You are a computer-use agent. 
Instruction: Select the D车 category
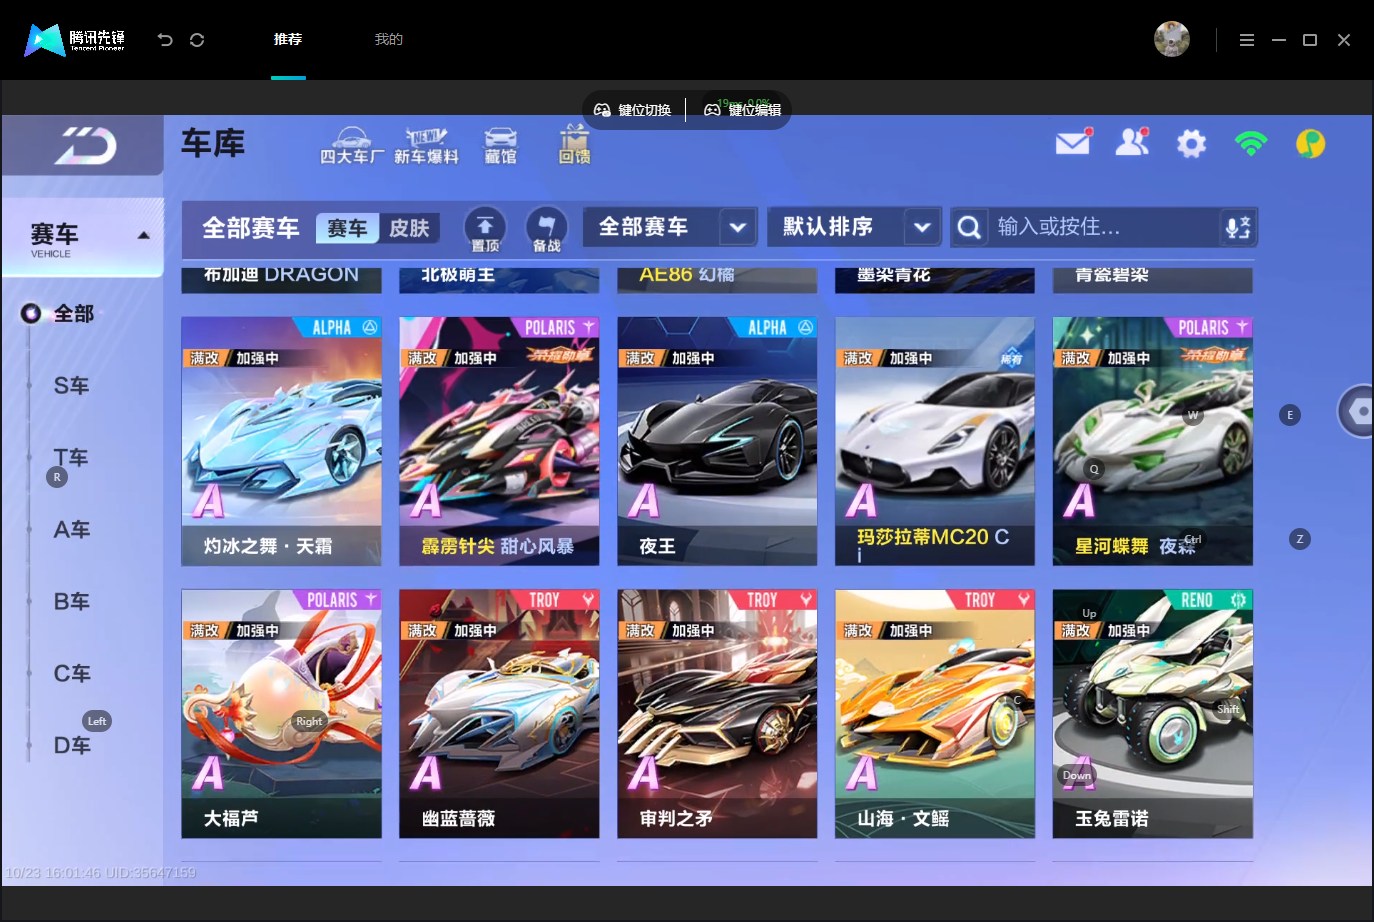click(72, 746)
